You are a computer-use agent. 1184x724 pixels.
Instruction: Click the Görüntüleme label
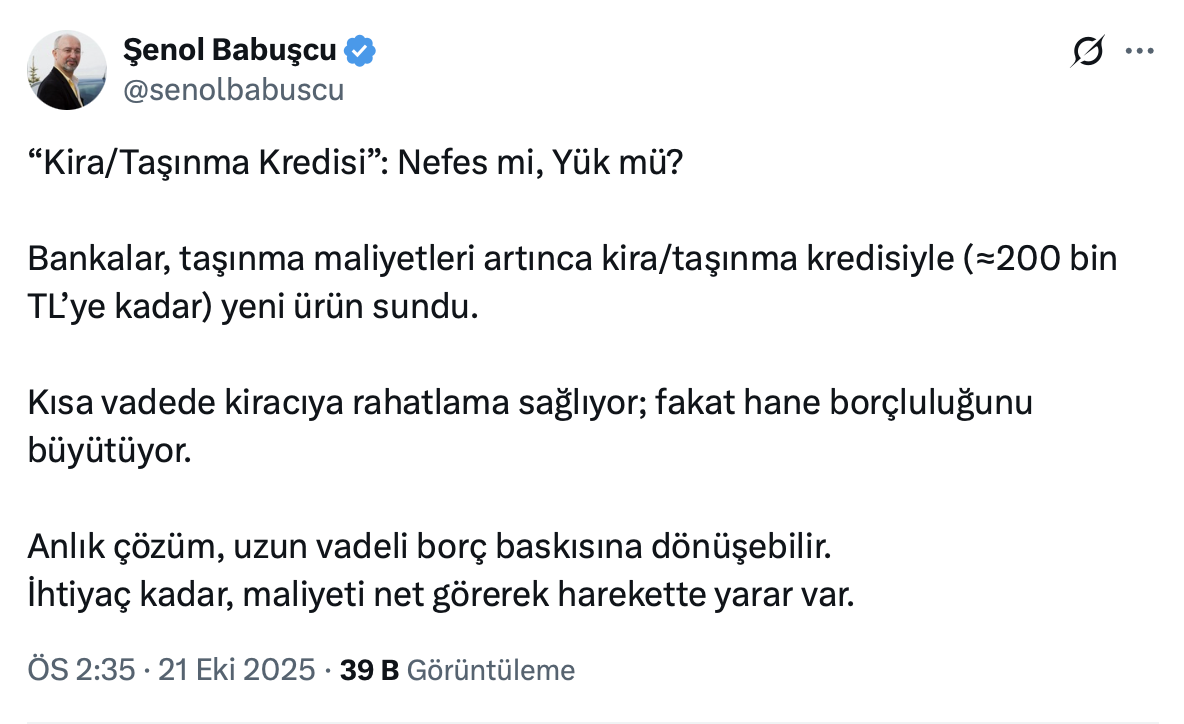pyautogui.click(x=491, y=669)
